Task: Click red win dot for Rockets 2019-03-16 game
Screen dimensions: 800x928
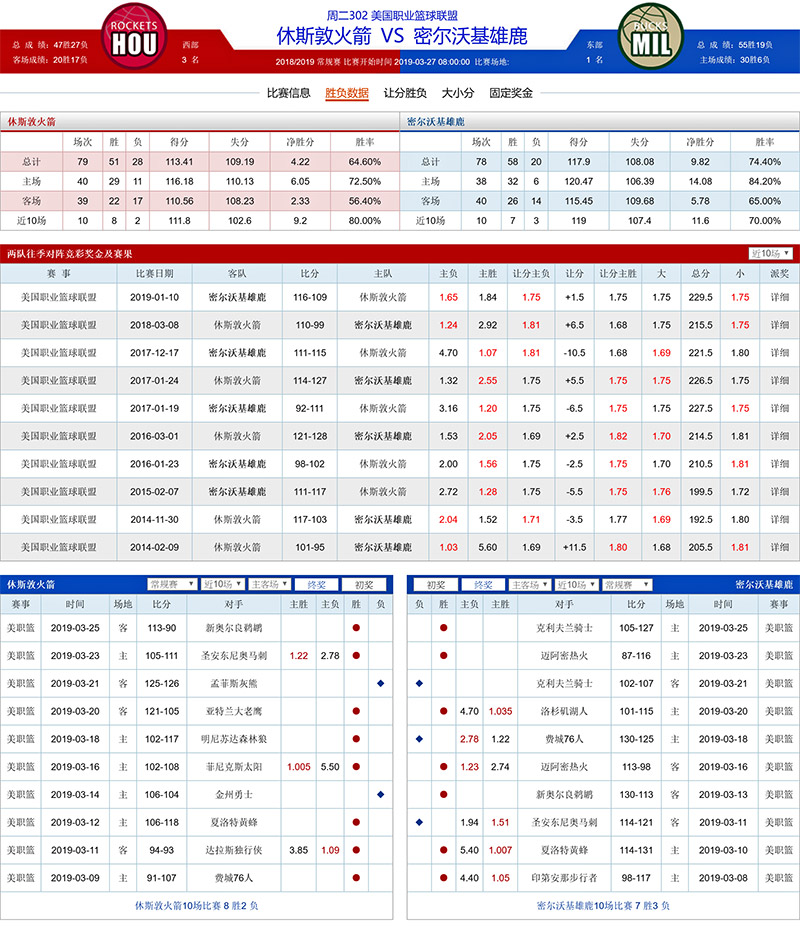Action: pos(356,767)
